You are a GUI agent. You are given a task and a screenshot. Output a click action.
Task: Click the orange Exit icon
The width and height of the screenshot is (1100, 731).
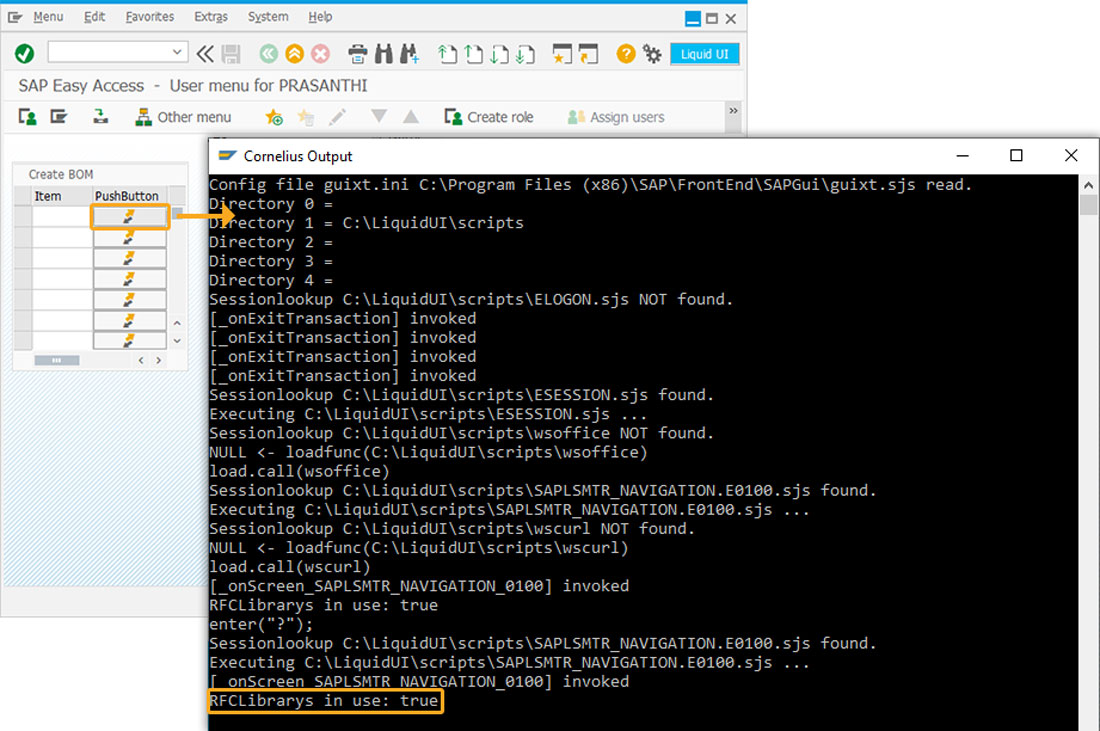click(295, 54)
